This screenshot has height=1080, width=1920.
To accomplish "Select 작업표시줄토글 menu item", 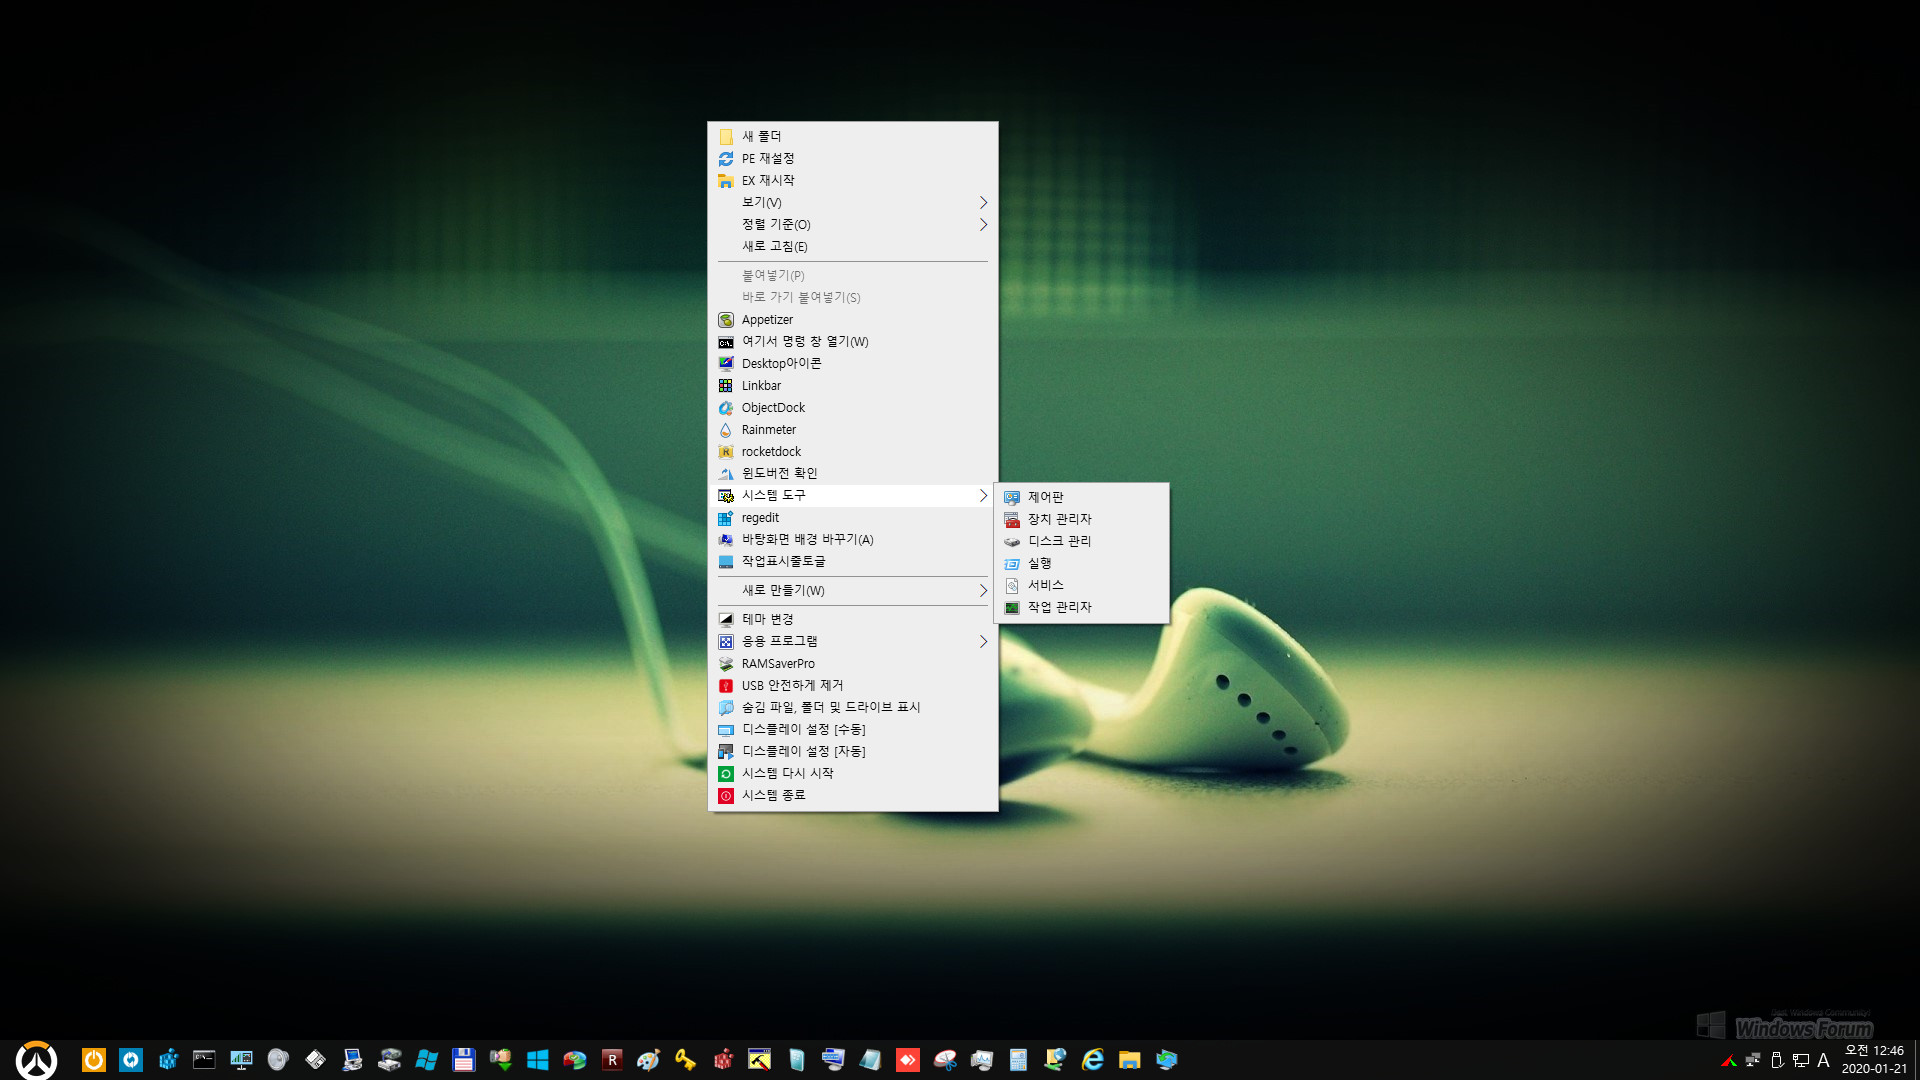I will tap(852, 562).
